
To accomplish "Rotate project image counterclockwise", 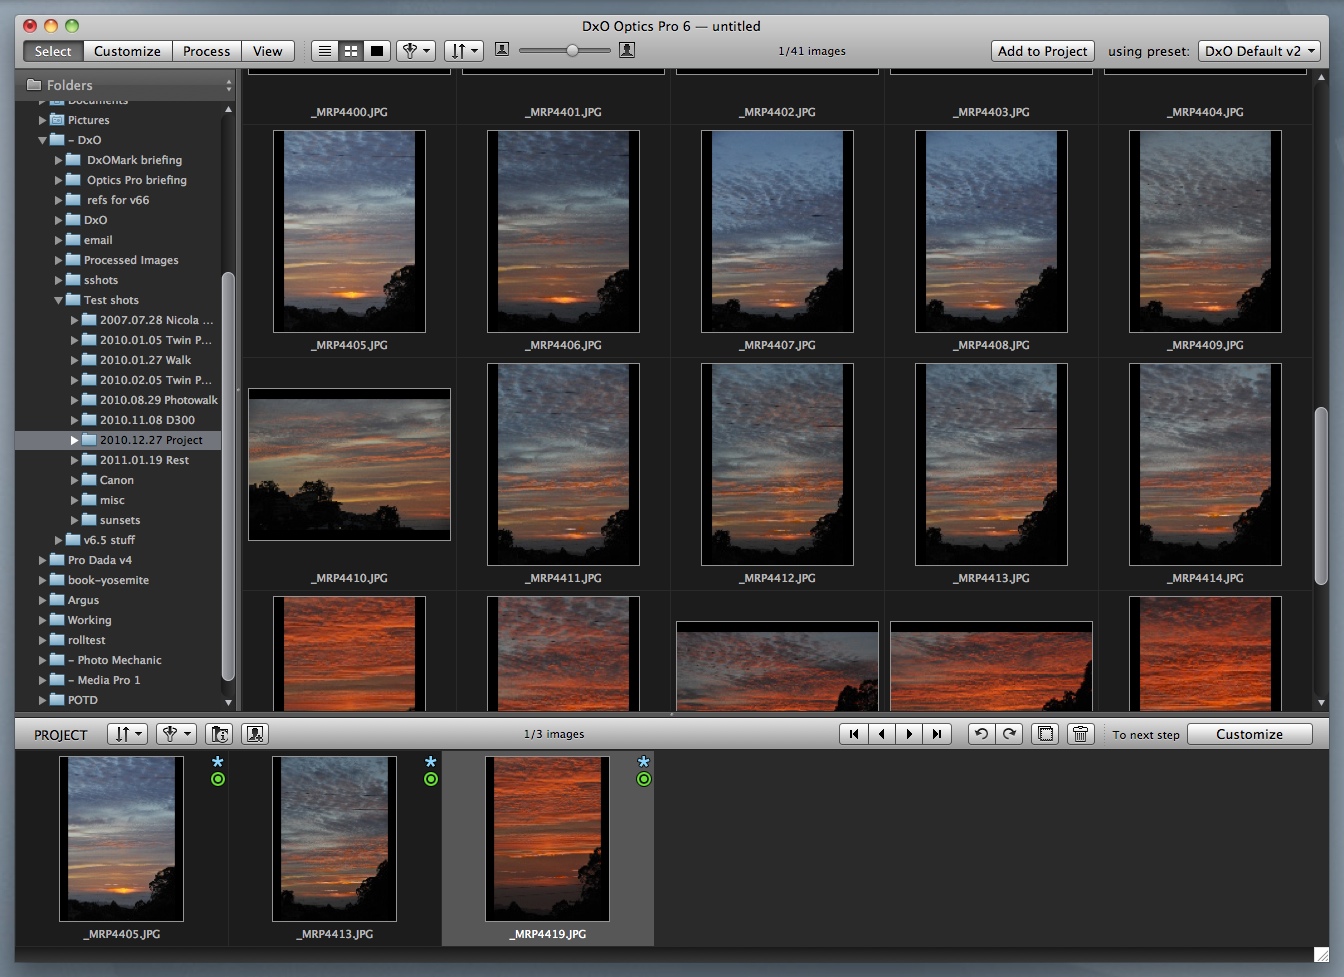I will tap(981, 734).
